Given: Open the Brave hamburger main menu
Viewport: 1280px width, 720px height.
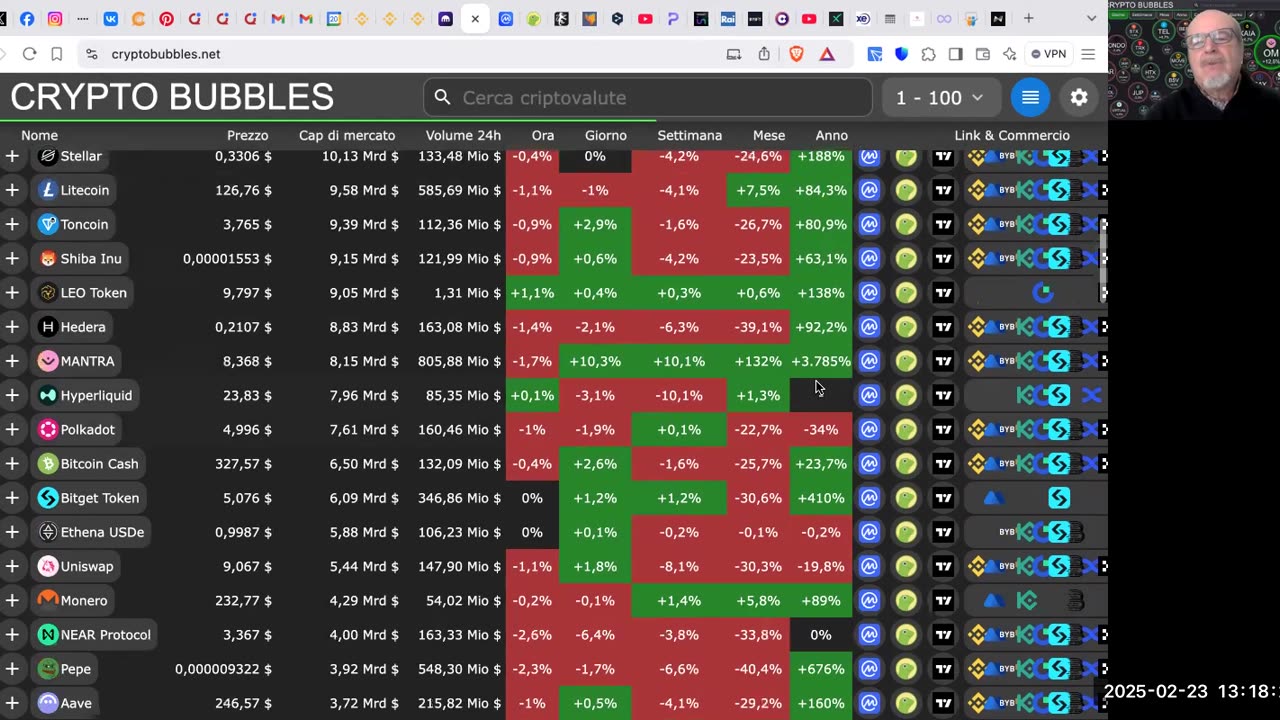Looking at the screenshot, I should [1088, 54].
